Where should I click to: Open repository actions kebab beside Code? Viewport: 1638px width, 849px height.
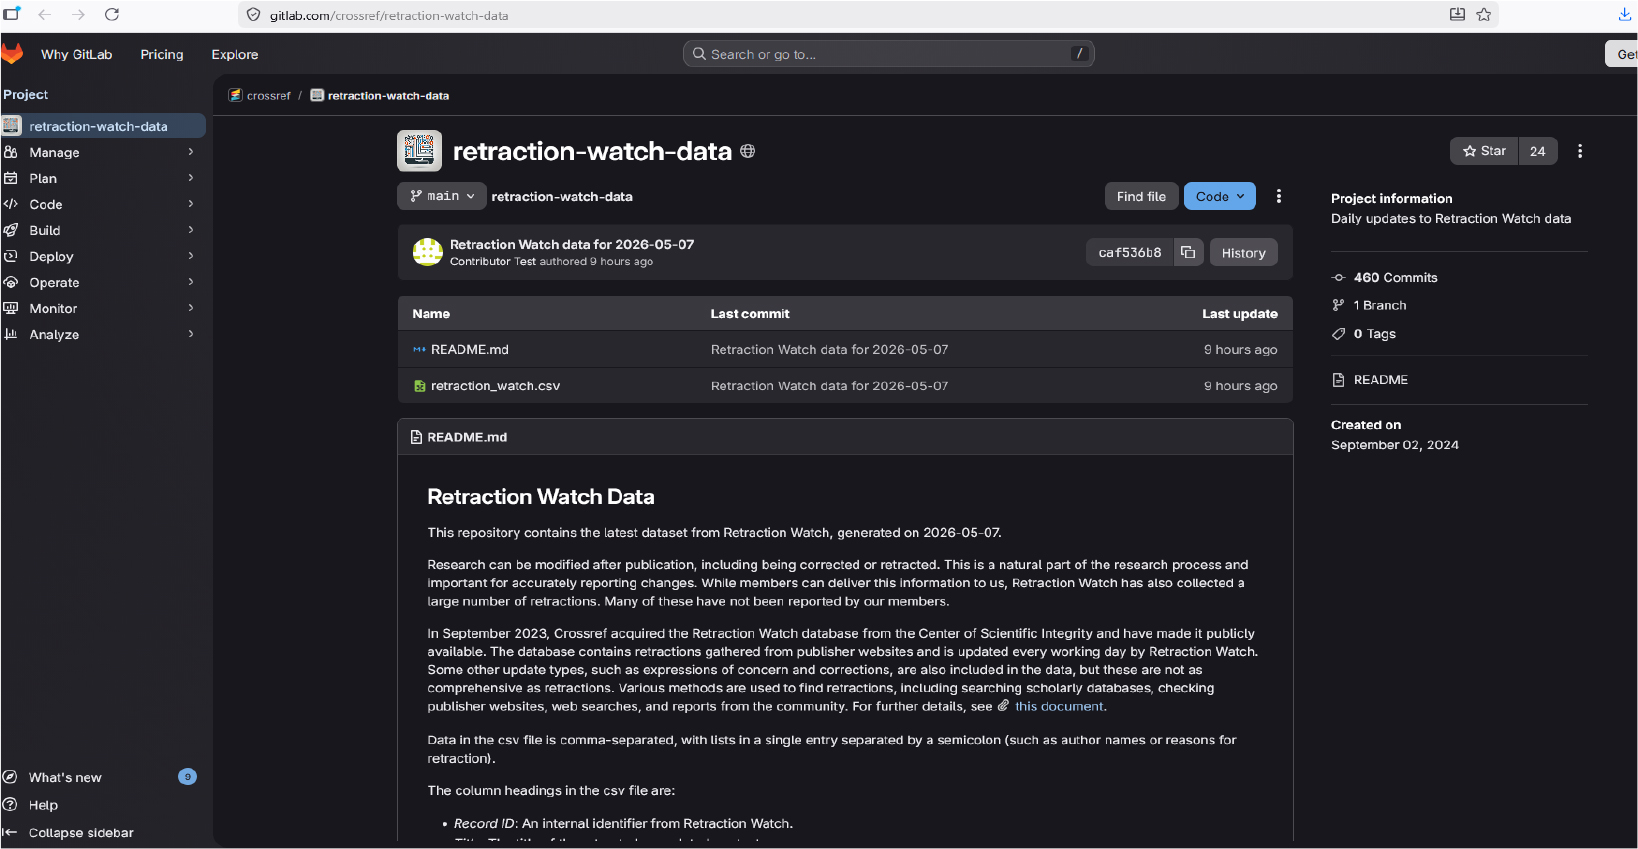(x=1279, y=196)
